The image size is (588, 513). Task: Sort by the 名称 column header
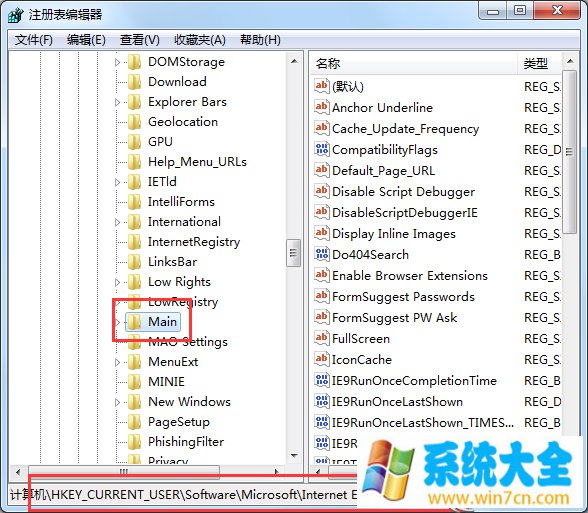(414, 63)
